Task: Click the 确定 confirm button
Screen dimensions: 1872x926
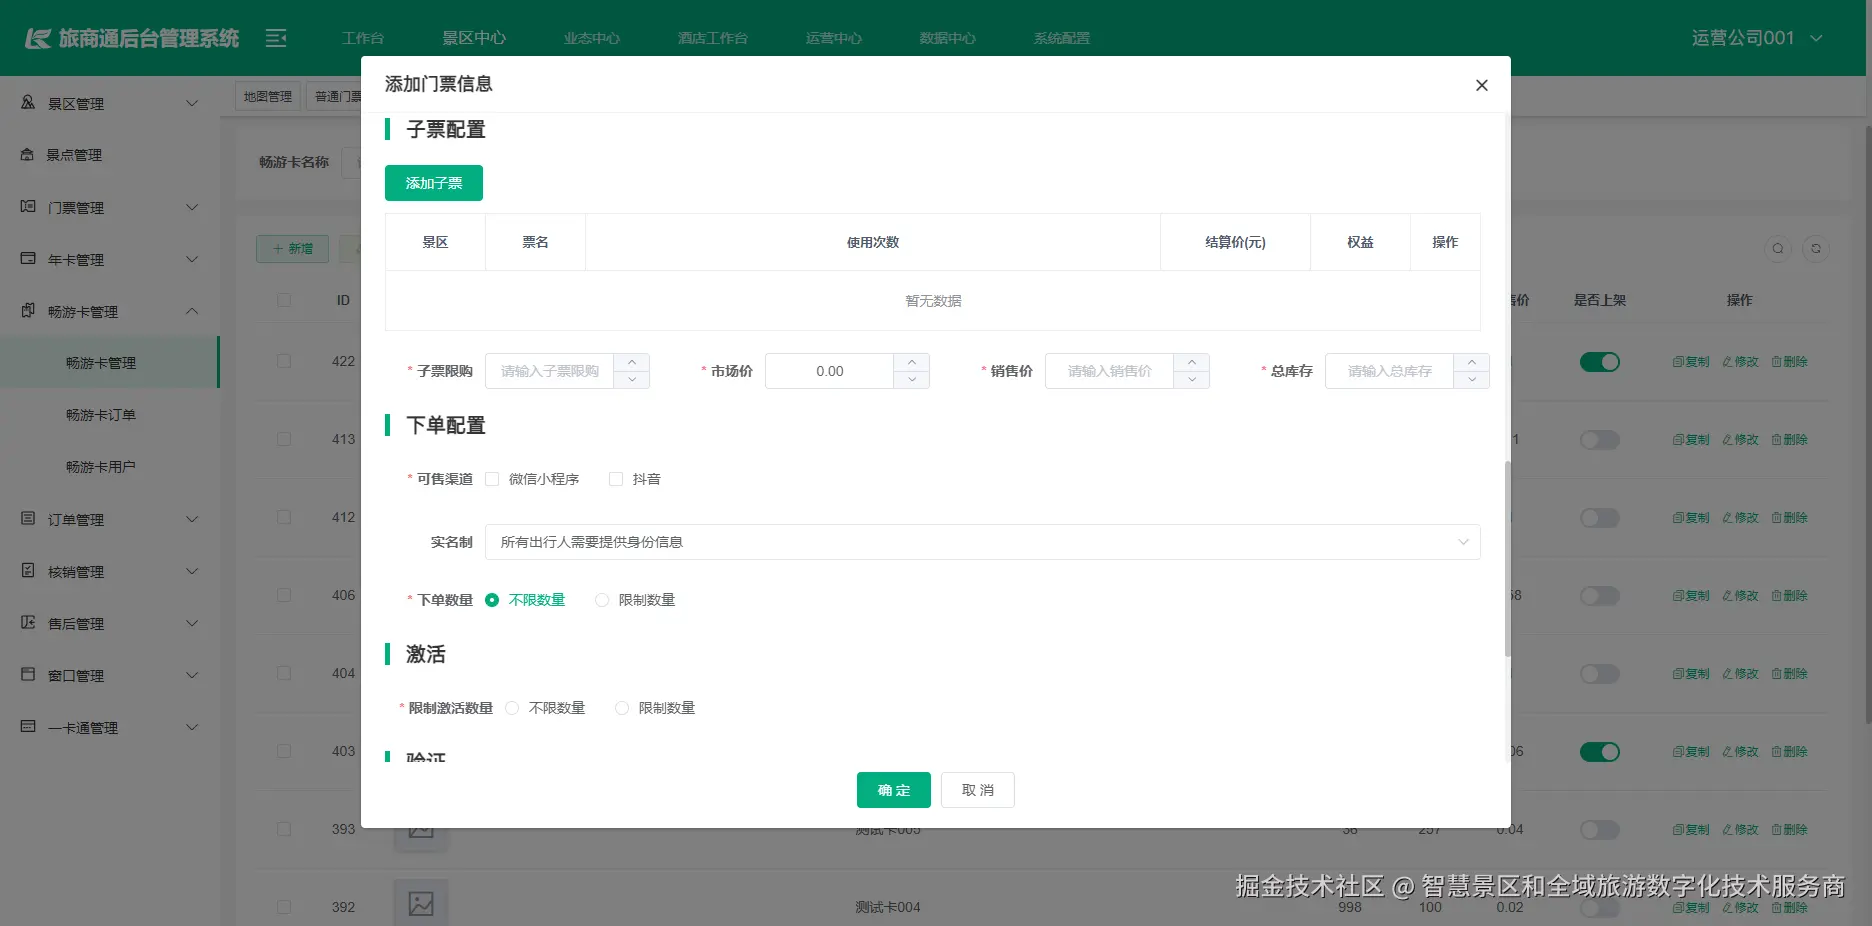Action: coord(892,789)
